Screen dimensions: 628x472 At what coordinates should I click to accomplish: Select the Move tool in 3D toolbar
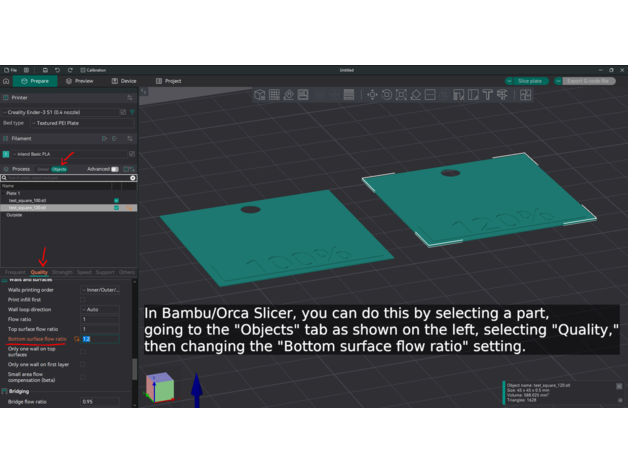pos(373,95)
